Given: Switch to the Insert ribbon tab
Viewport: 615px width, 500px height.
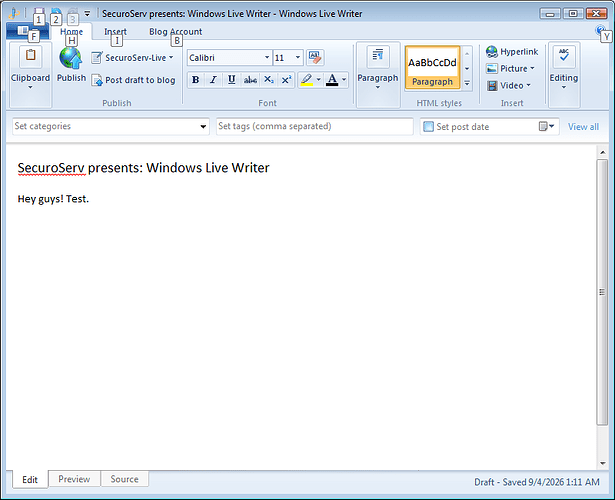Looking at the screenshot, I should [x=115, y=31].
